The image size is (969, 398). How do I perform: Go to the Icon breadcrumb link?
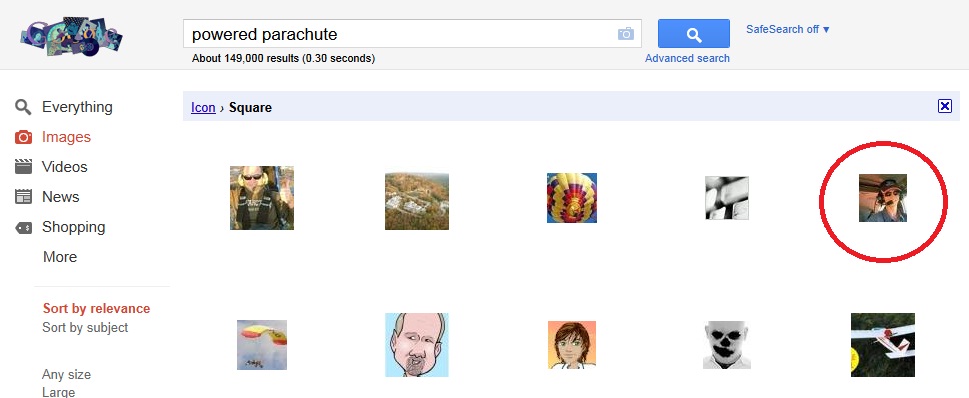(203, 108)
